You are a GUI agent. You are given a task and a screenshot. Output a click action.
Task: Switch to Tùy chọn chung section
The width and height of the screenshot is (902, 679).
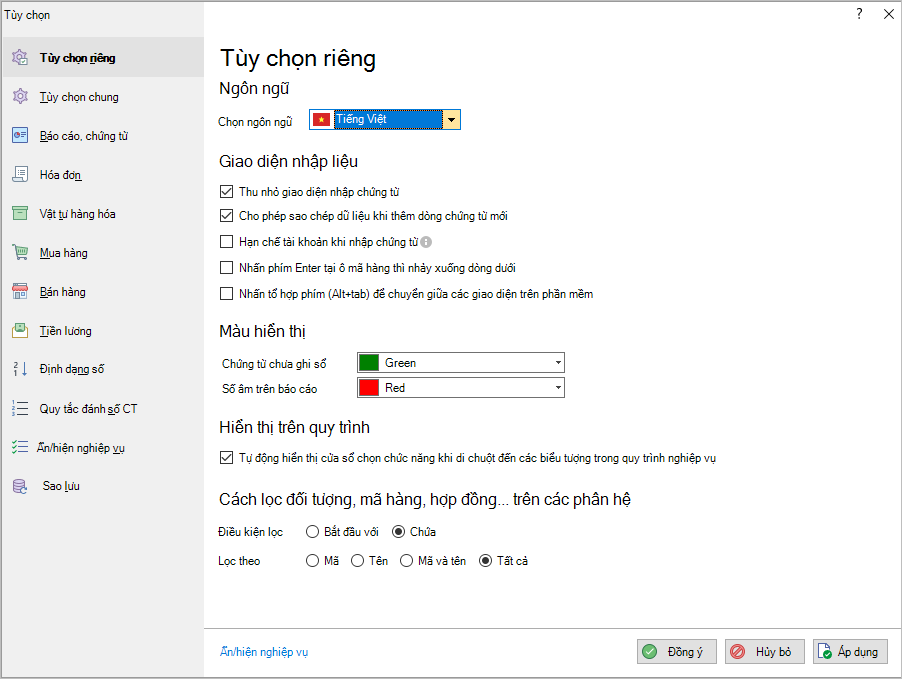click(x=78, y=97)
